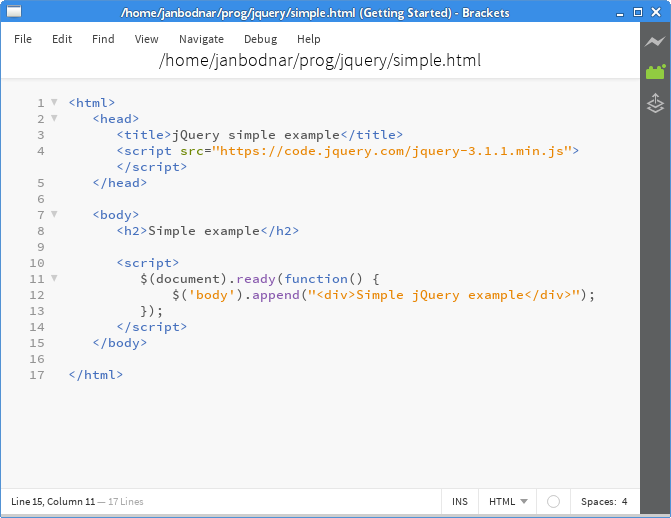Click the jQuery CDN URL string
The height and width of the screenshot is (518, 671).
pos(392,151)
